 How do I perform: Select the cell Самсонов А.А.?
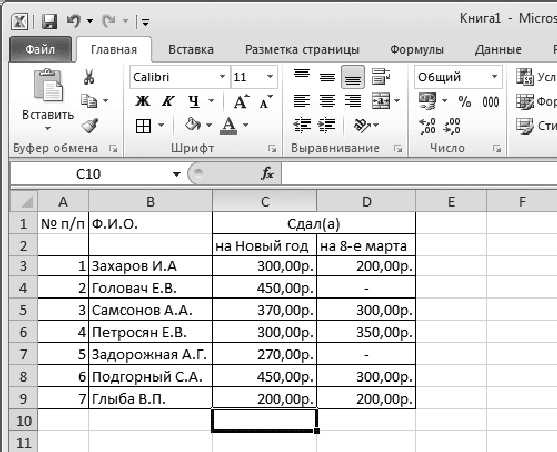(150, 310)
